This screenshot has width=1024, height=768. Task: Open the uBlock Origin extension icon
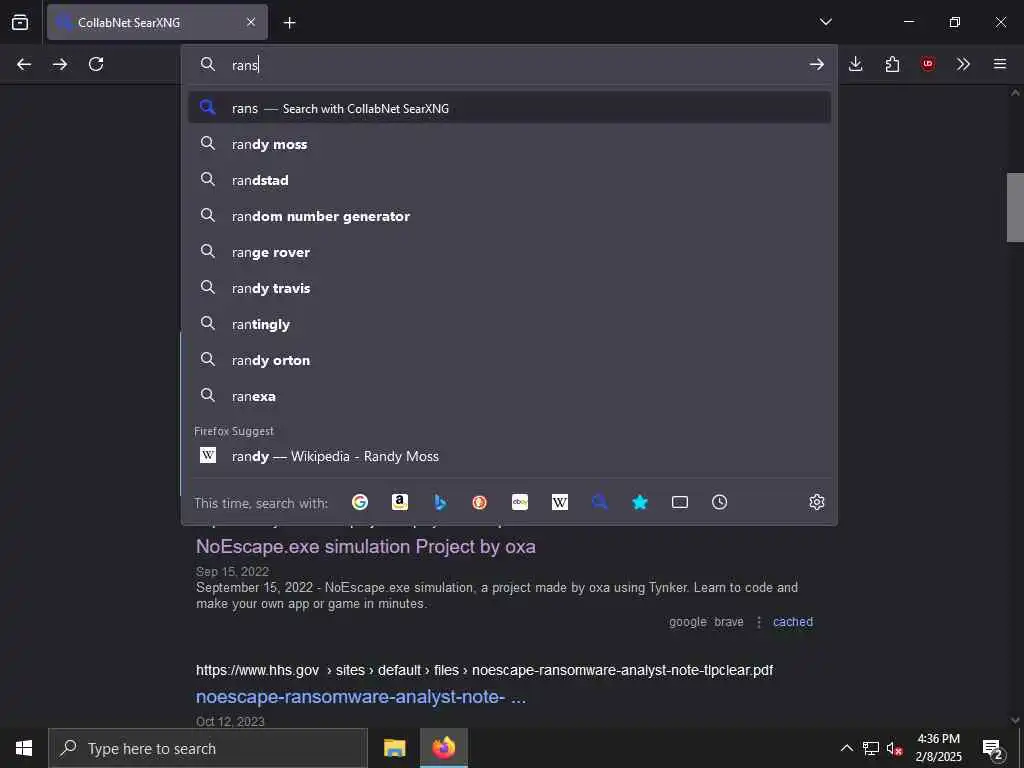tap(928, 64)
